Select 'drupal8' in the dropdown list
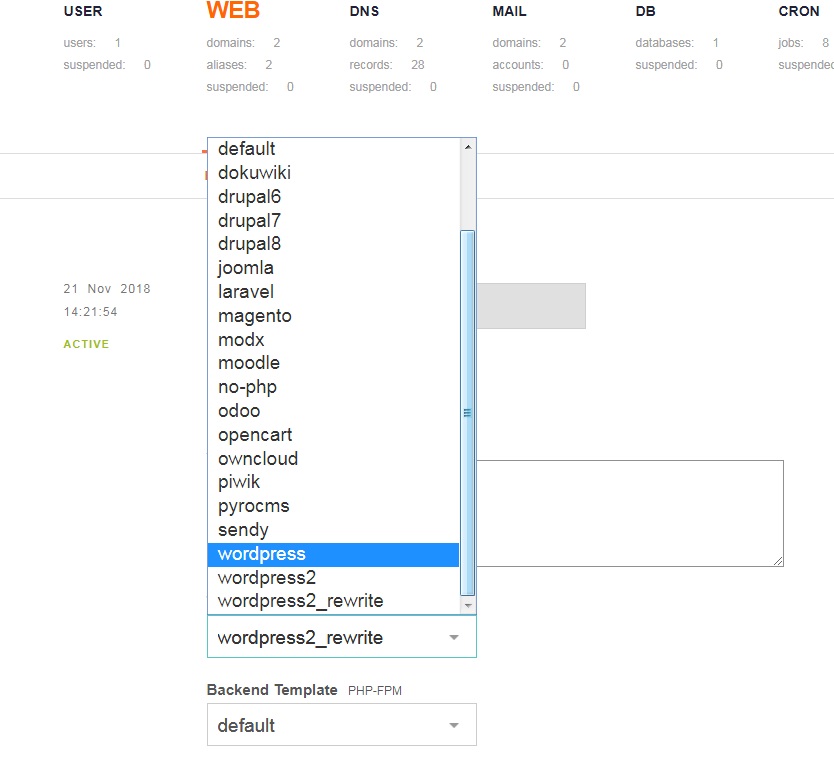Screen dimensions: 834x783 (x=333, y=244)
